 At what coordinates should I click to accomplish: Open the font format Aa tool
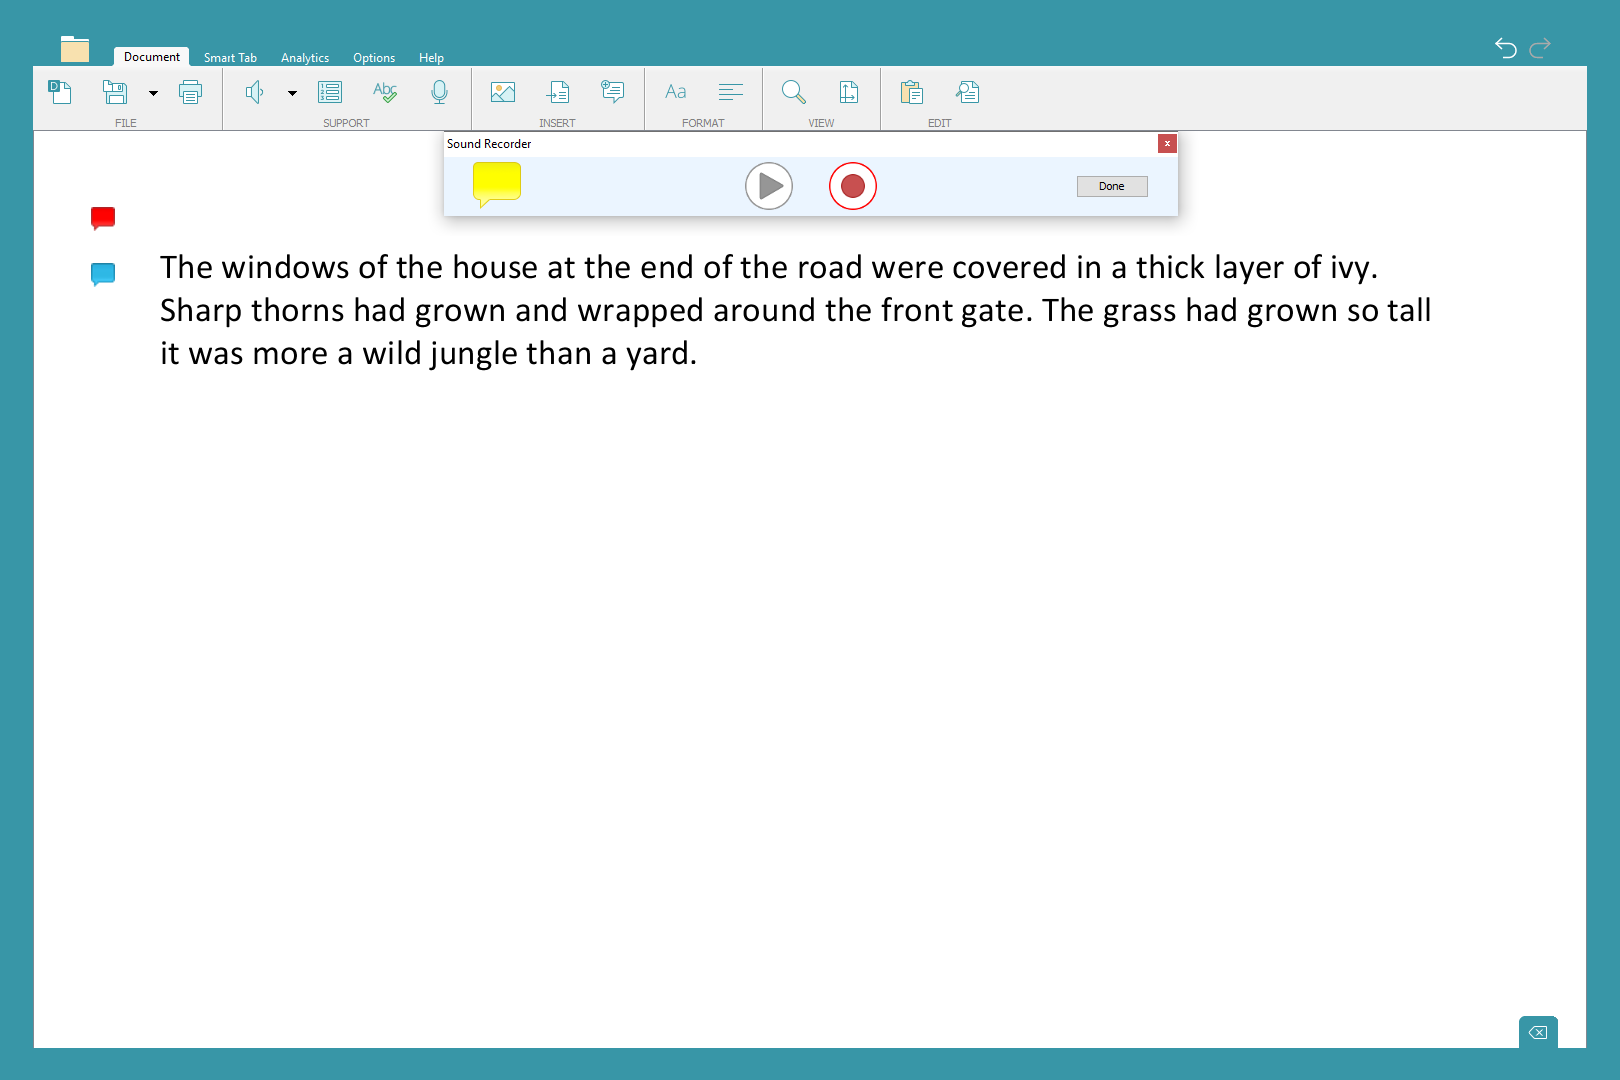pos(676,93)
